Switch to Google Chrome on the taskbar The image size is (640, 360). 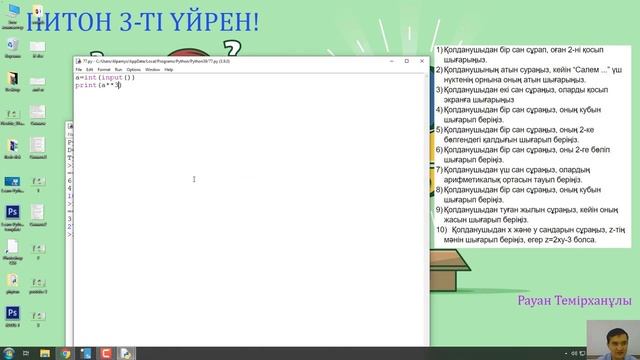click(65, 353)
